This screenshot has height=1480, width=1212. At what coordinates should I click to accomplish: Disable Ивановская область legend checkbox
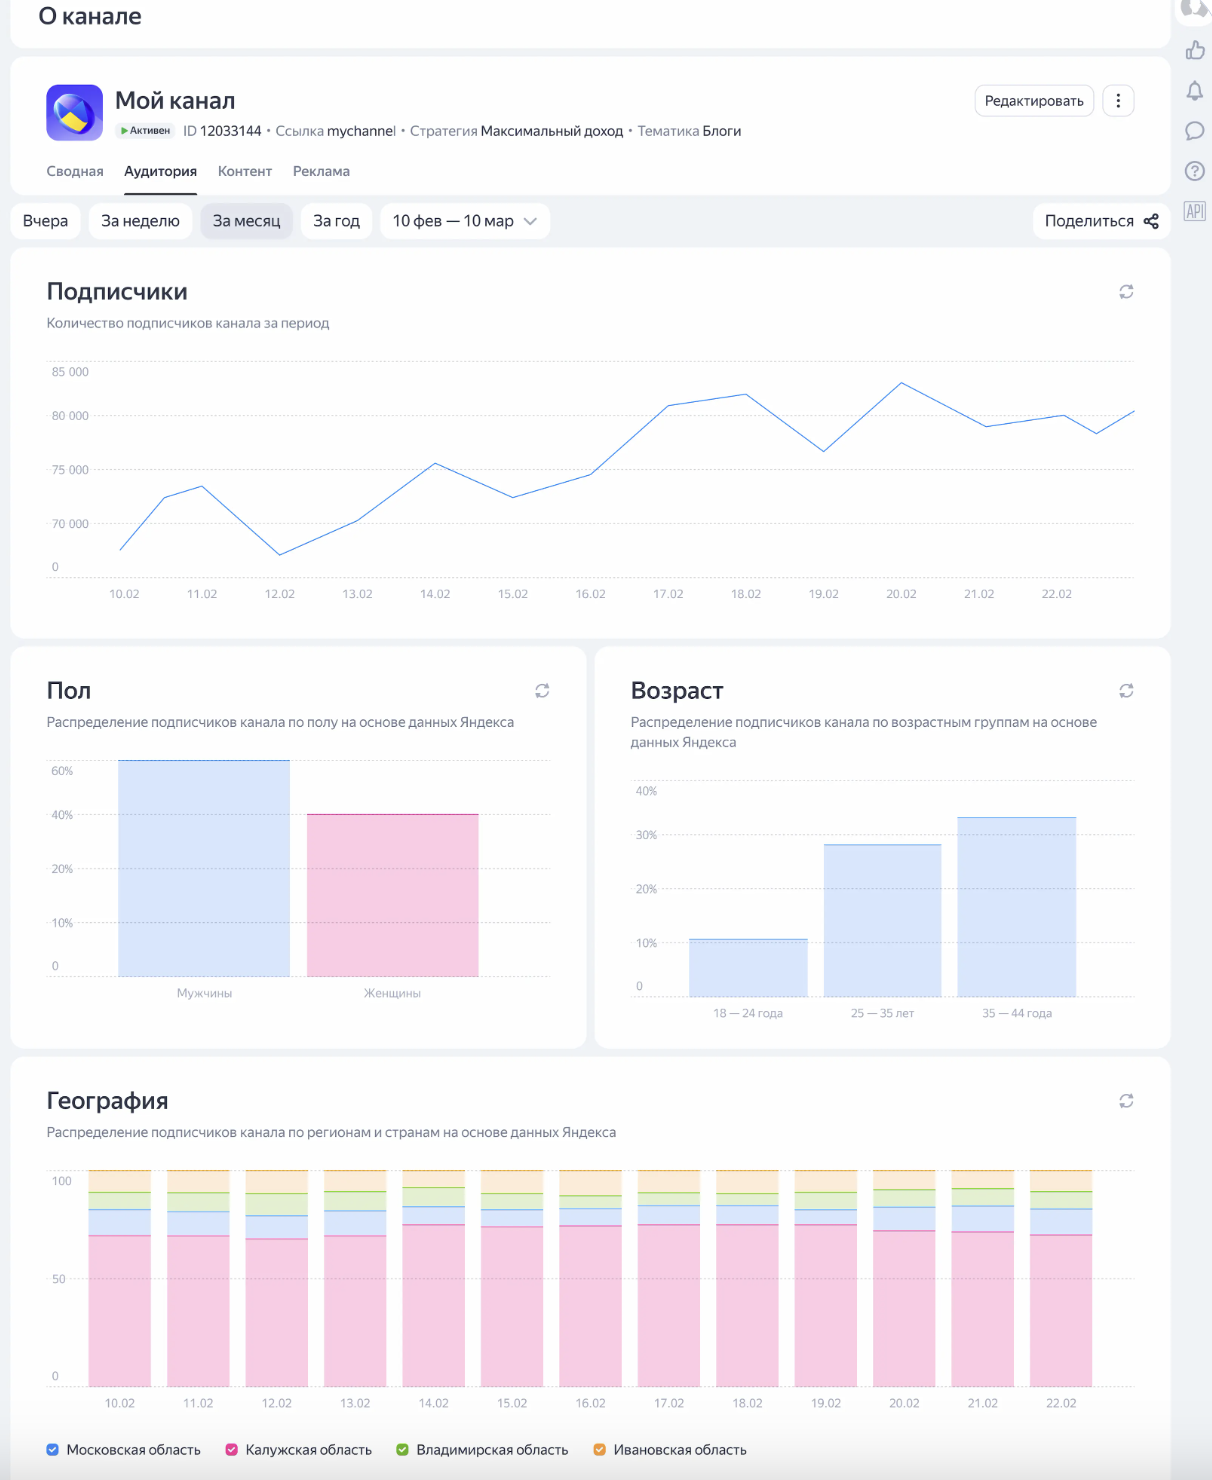point(600,1450)
